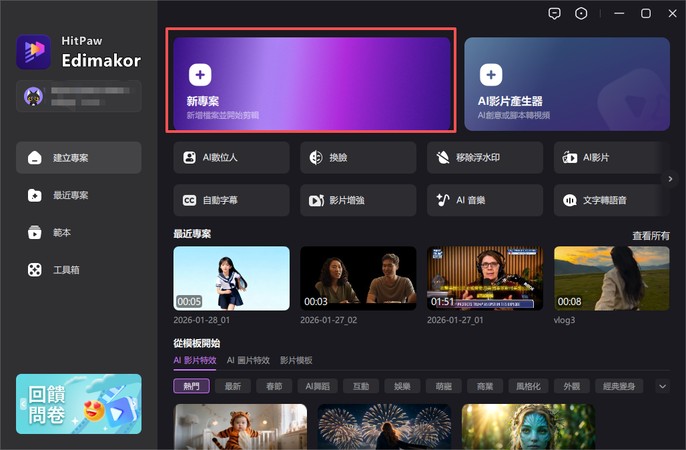Create a 新專案 new project
Image resolution: width=686 pixels, height=450 pixels.
[312, 84]
